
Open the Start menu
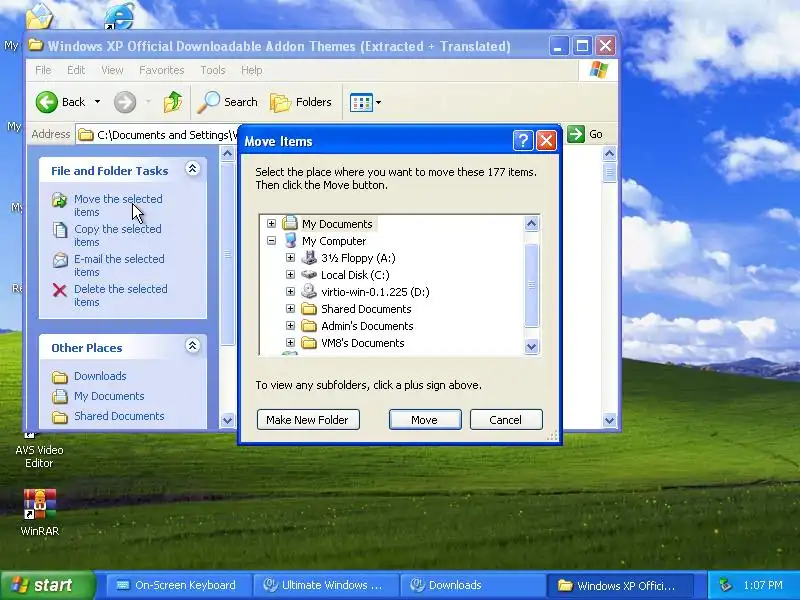pos(48,585)
